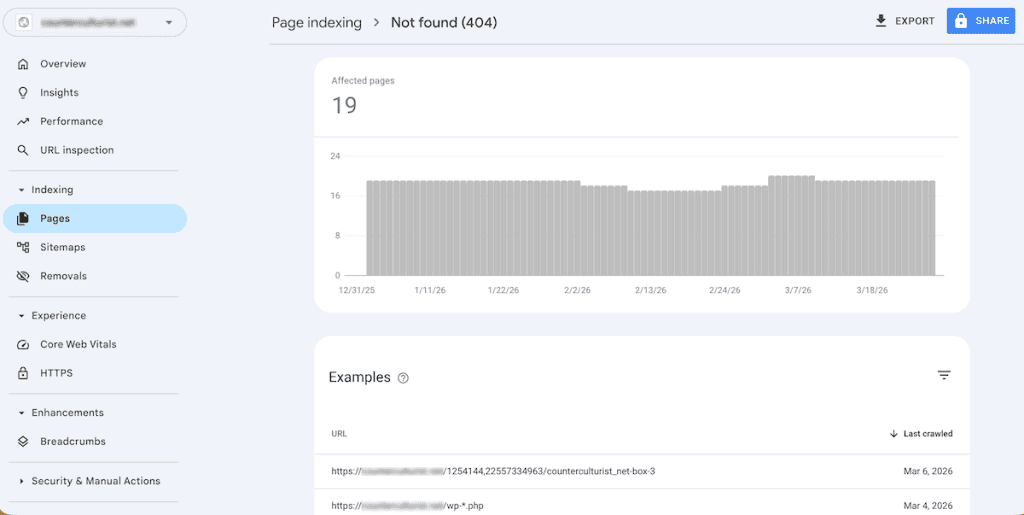
Task: Click the Affected pages count 19
Action: (344, 106)
